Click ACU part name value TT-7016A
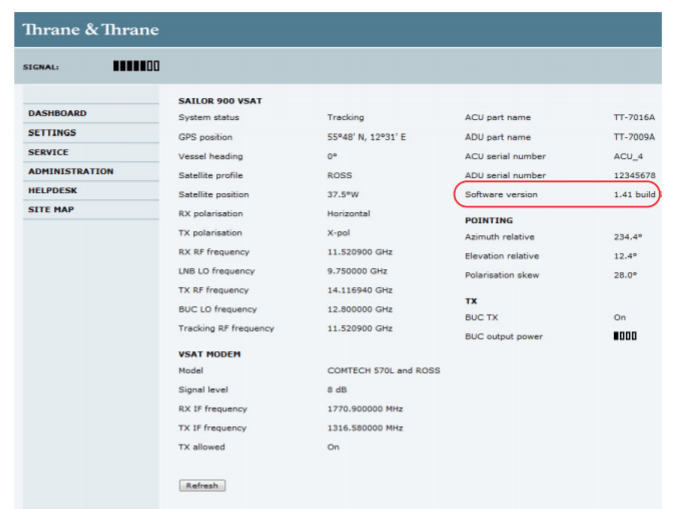The width and height of the screenshot is (680, 509). pyautogui.click(x=634, y=117)
